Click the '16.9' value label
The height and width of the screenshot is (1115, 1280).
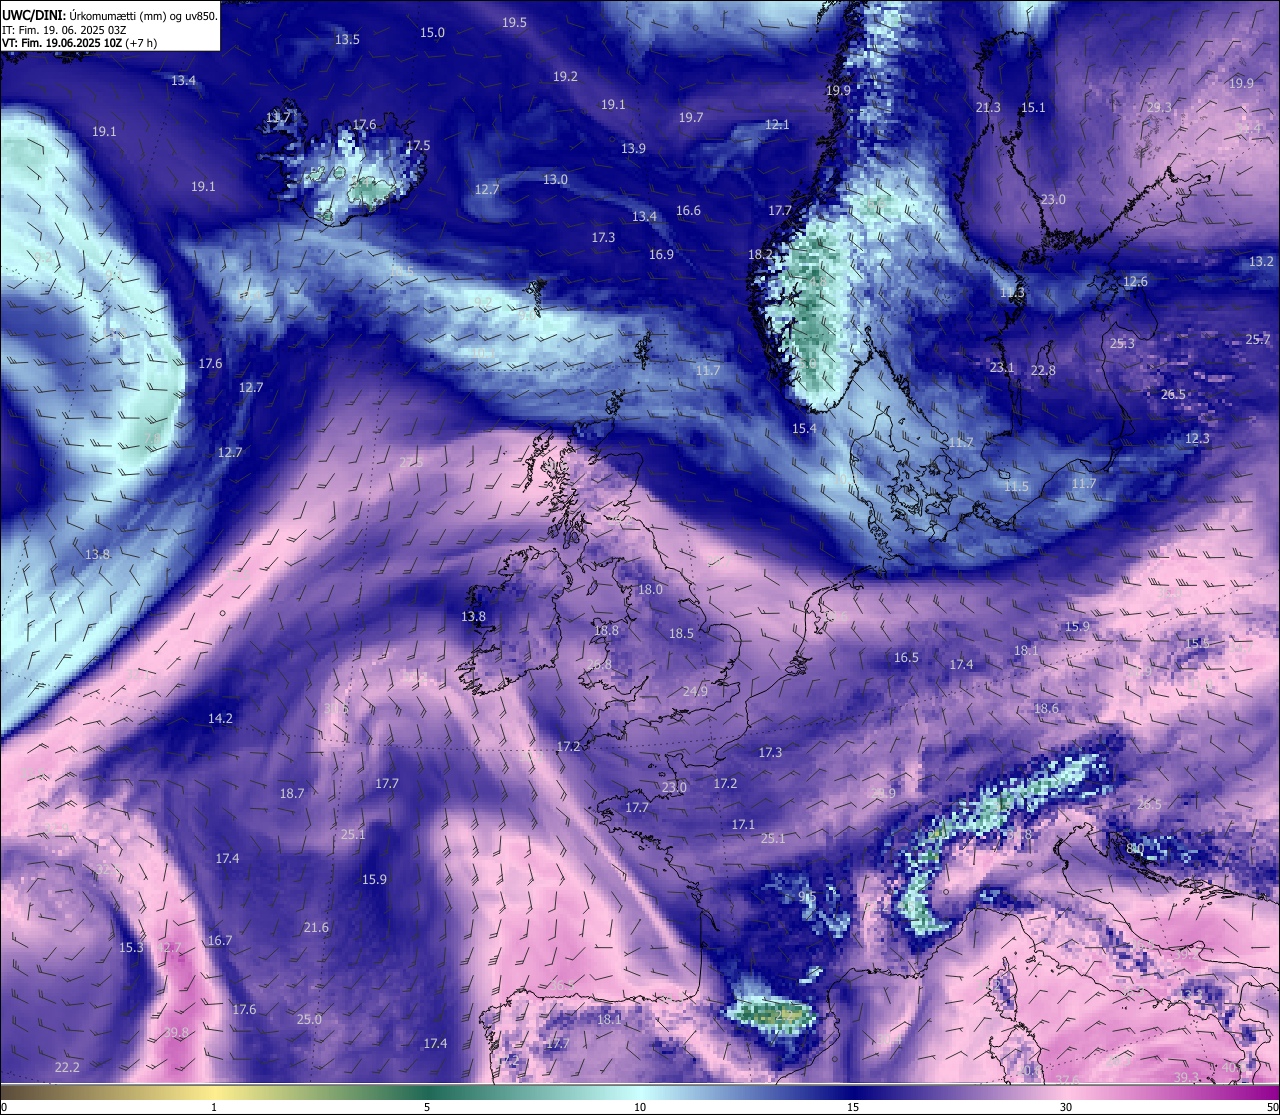point(661,255)
